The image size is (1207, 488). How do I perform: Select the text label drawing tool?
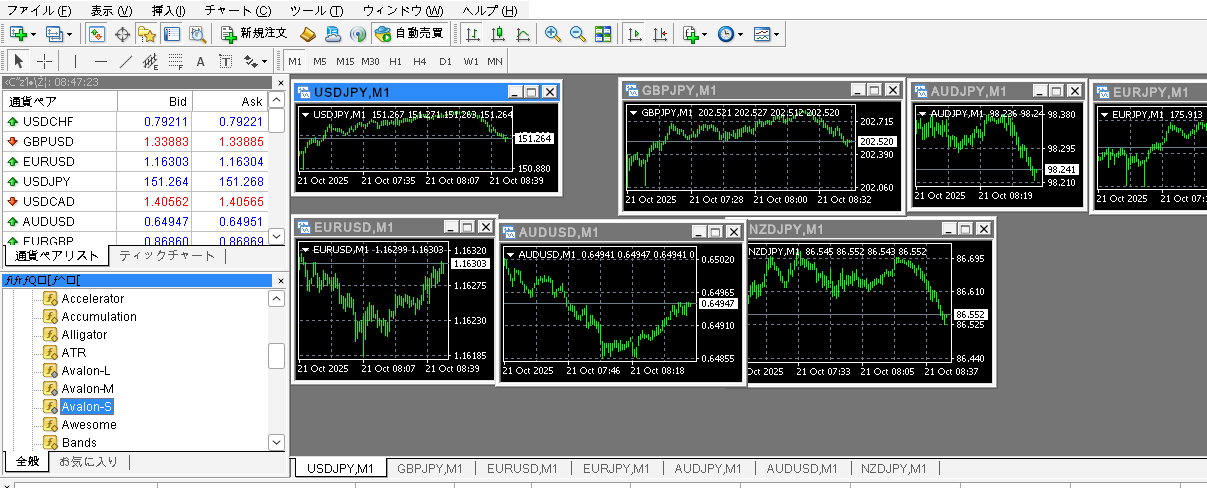tap(200, 61)
